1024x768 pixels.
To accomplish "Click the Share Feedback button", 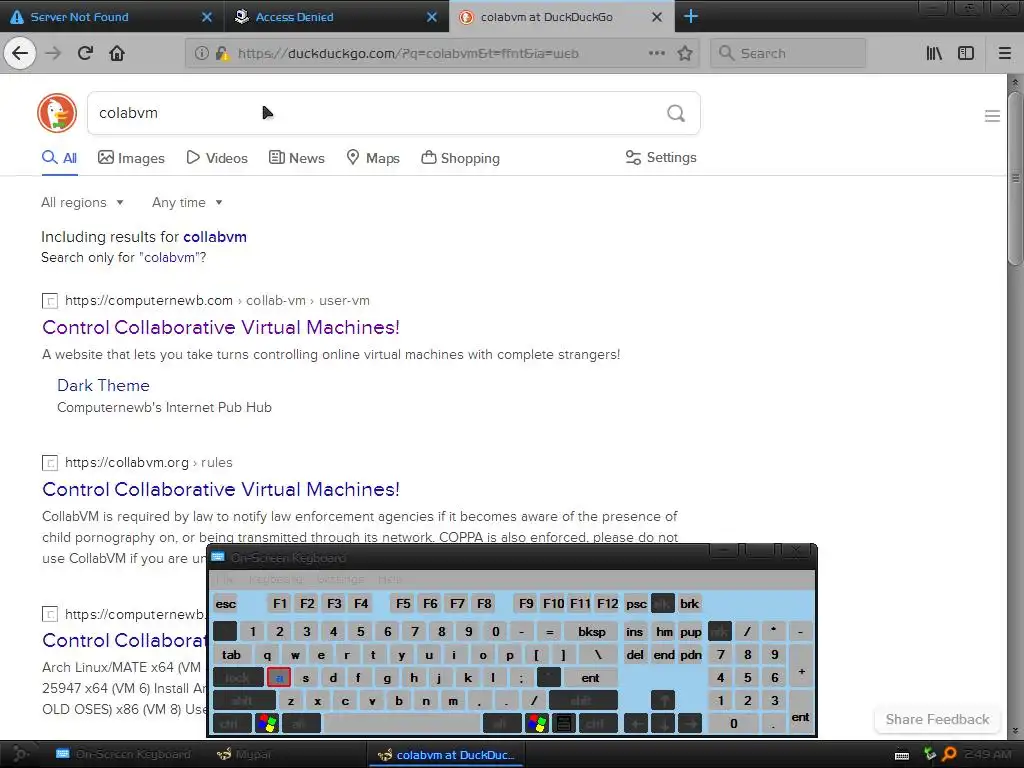I will [x=937, y=719].
